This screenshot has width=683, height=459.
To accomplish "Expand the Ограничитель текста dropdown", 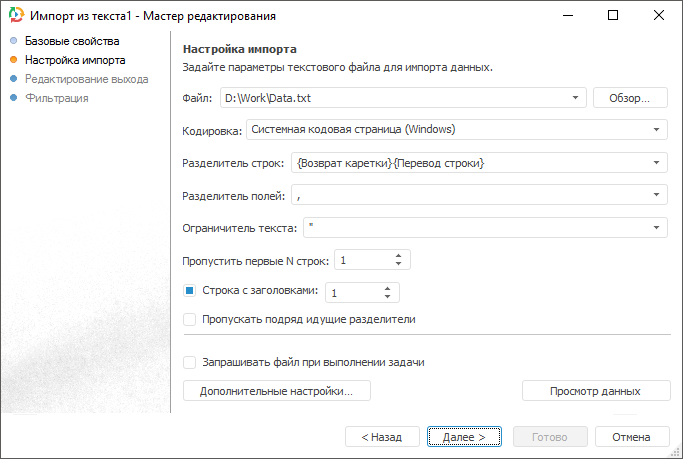I will pyautogui.click(x=656, y=229).
